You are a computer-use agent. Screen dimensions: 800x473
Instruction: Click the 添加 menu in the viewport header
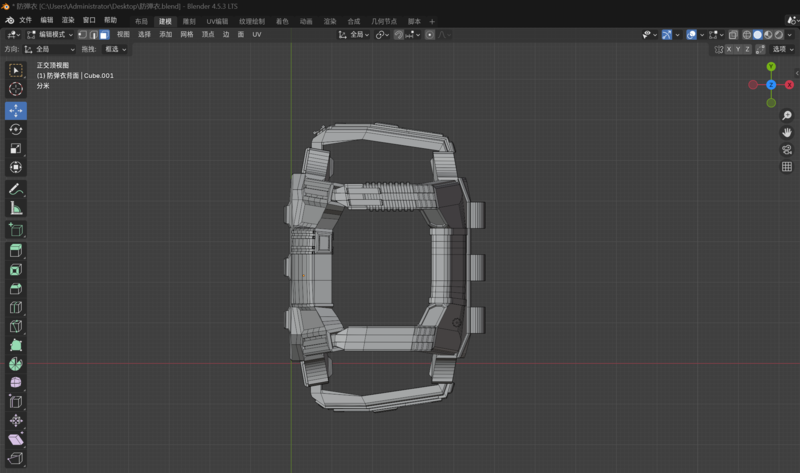click(x=166, y=35)
